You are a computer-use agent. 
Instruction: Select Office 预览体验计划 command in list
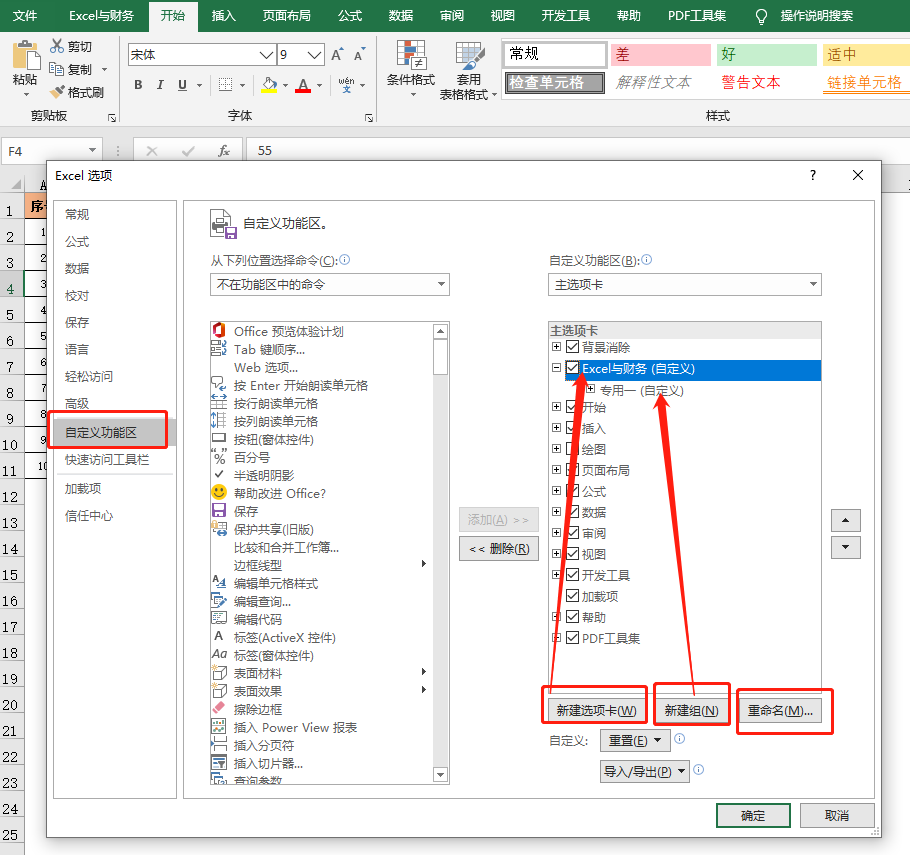[x=322, y=331]
